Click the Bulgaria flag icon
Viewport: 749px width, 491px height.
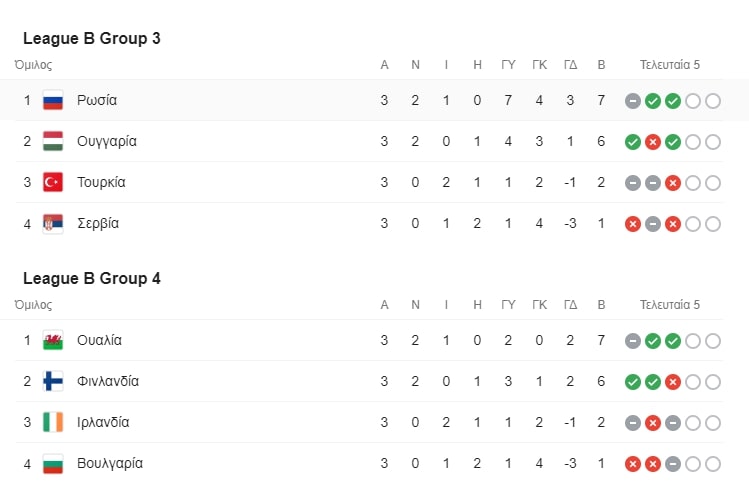coord(53,464)
